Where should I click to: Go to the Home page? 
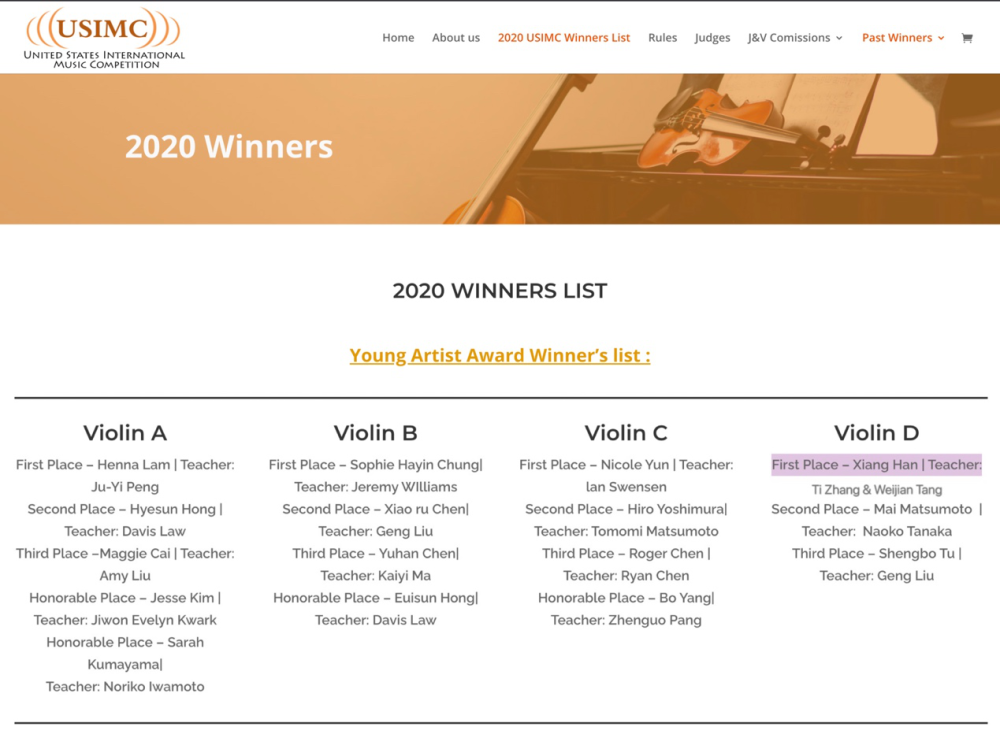(398, 38)
